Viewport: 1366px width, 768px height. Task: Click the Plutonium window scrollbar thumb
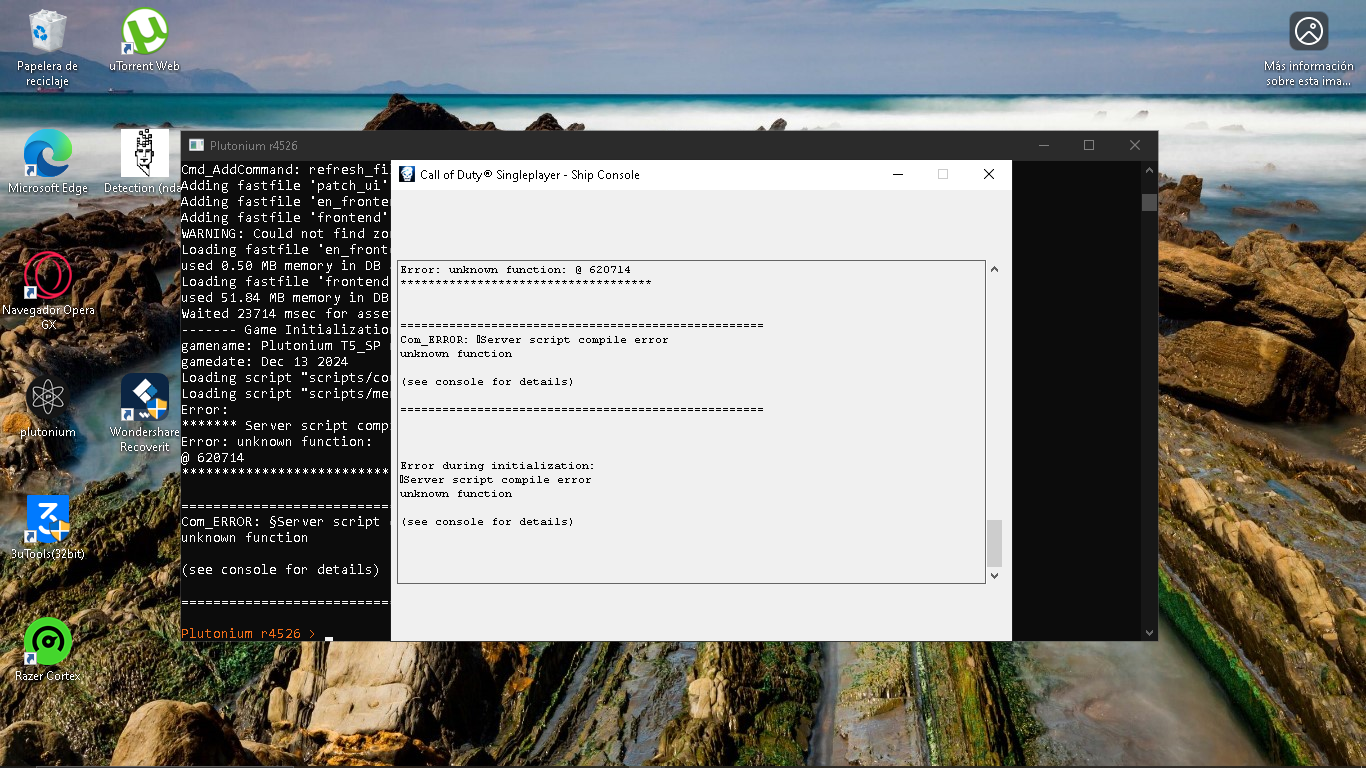pos(1149,202)
